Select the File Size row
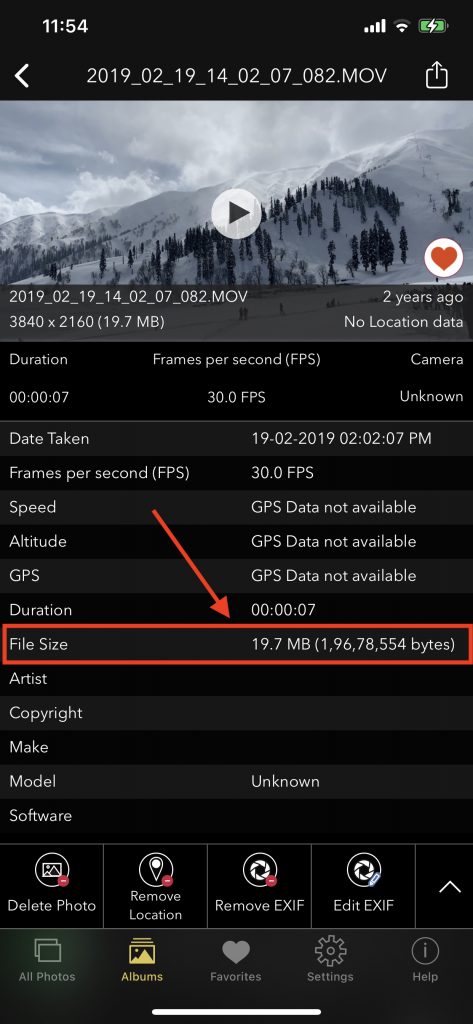This screenshot has height=1024, width=473. (x=236, y=645)
